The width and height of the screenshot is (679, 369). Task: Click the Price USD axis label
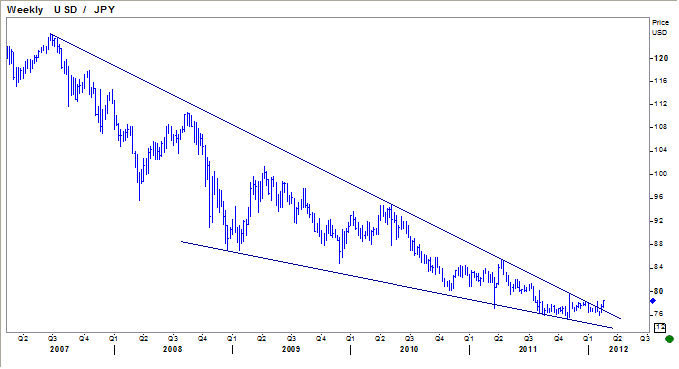click(660, 27)
